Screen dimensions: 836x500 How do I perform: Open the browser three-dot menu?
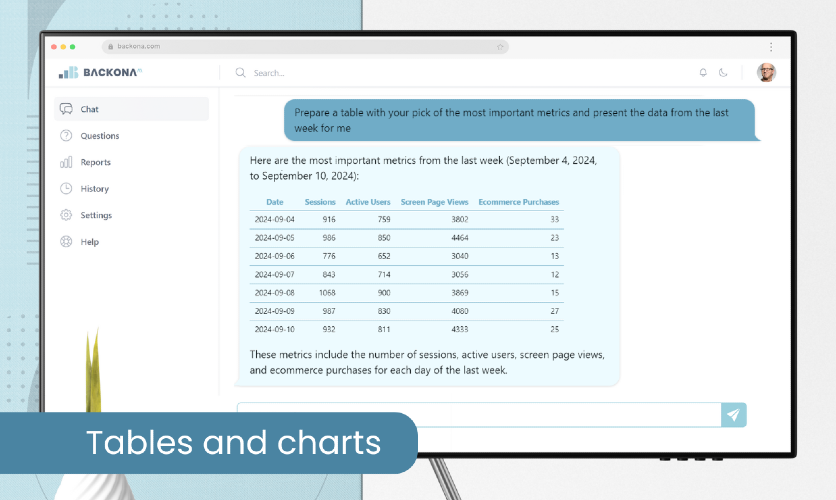click(771, 47)
